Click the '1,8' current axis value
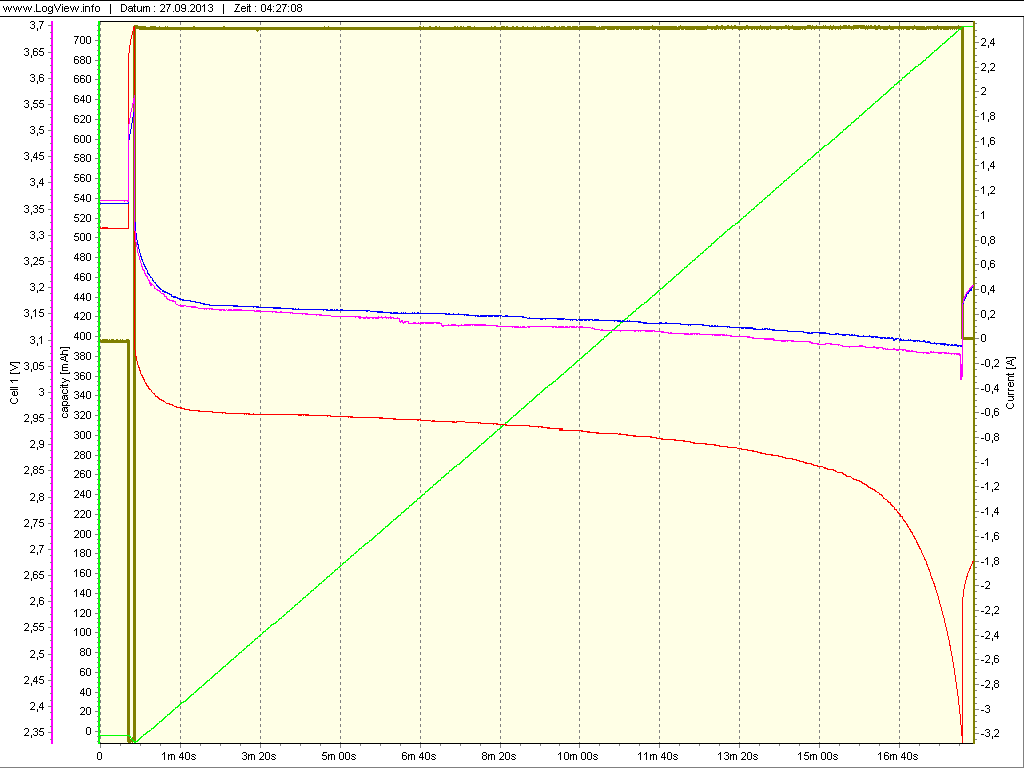 [988, 117]
